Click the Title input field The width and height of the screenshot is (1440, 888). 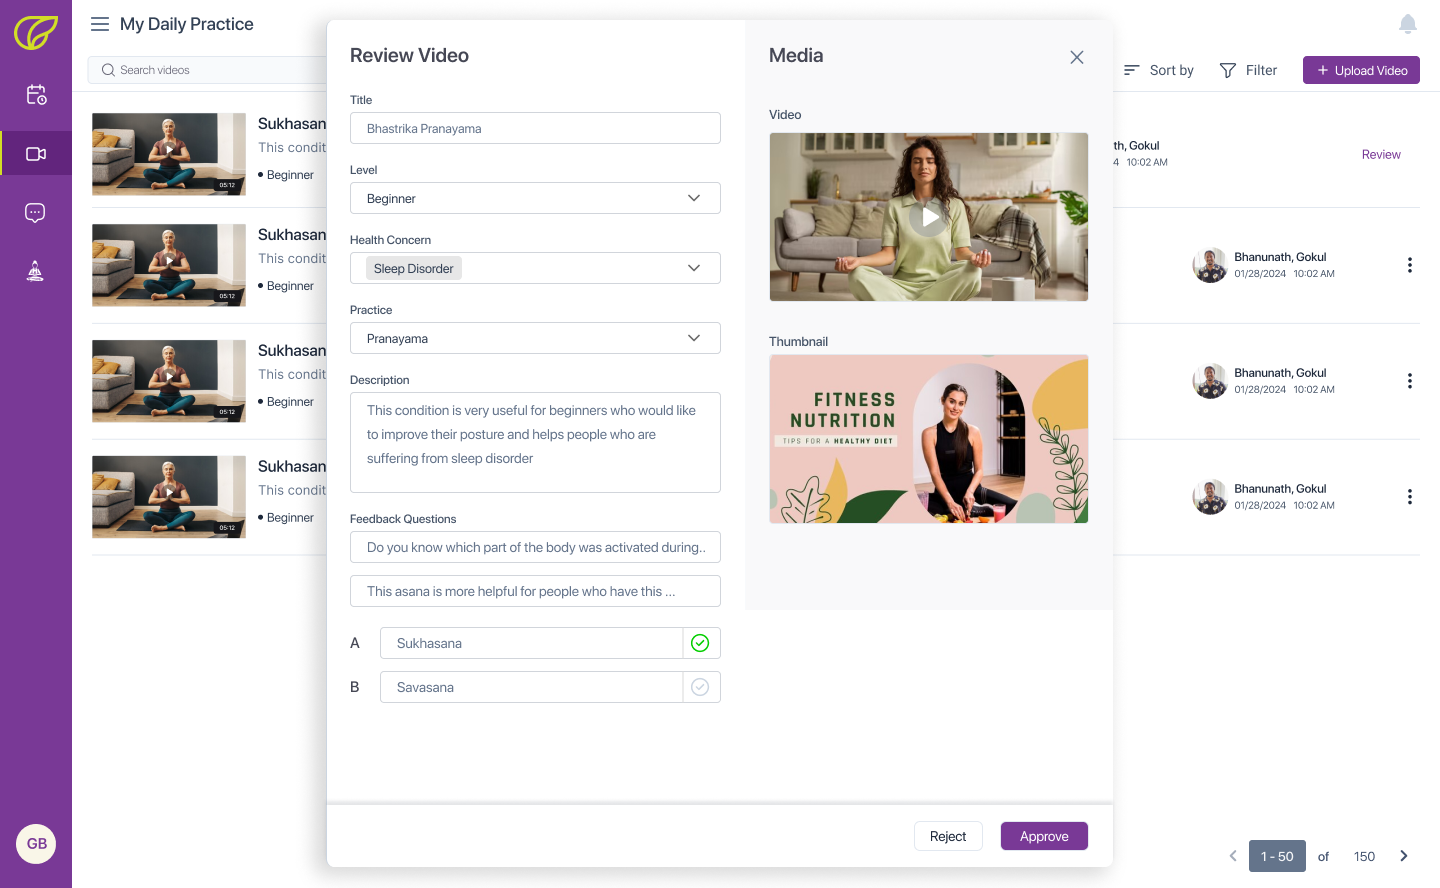click(535, 128)
